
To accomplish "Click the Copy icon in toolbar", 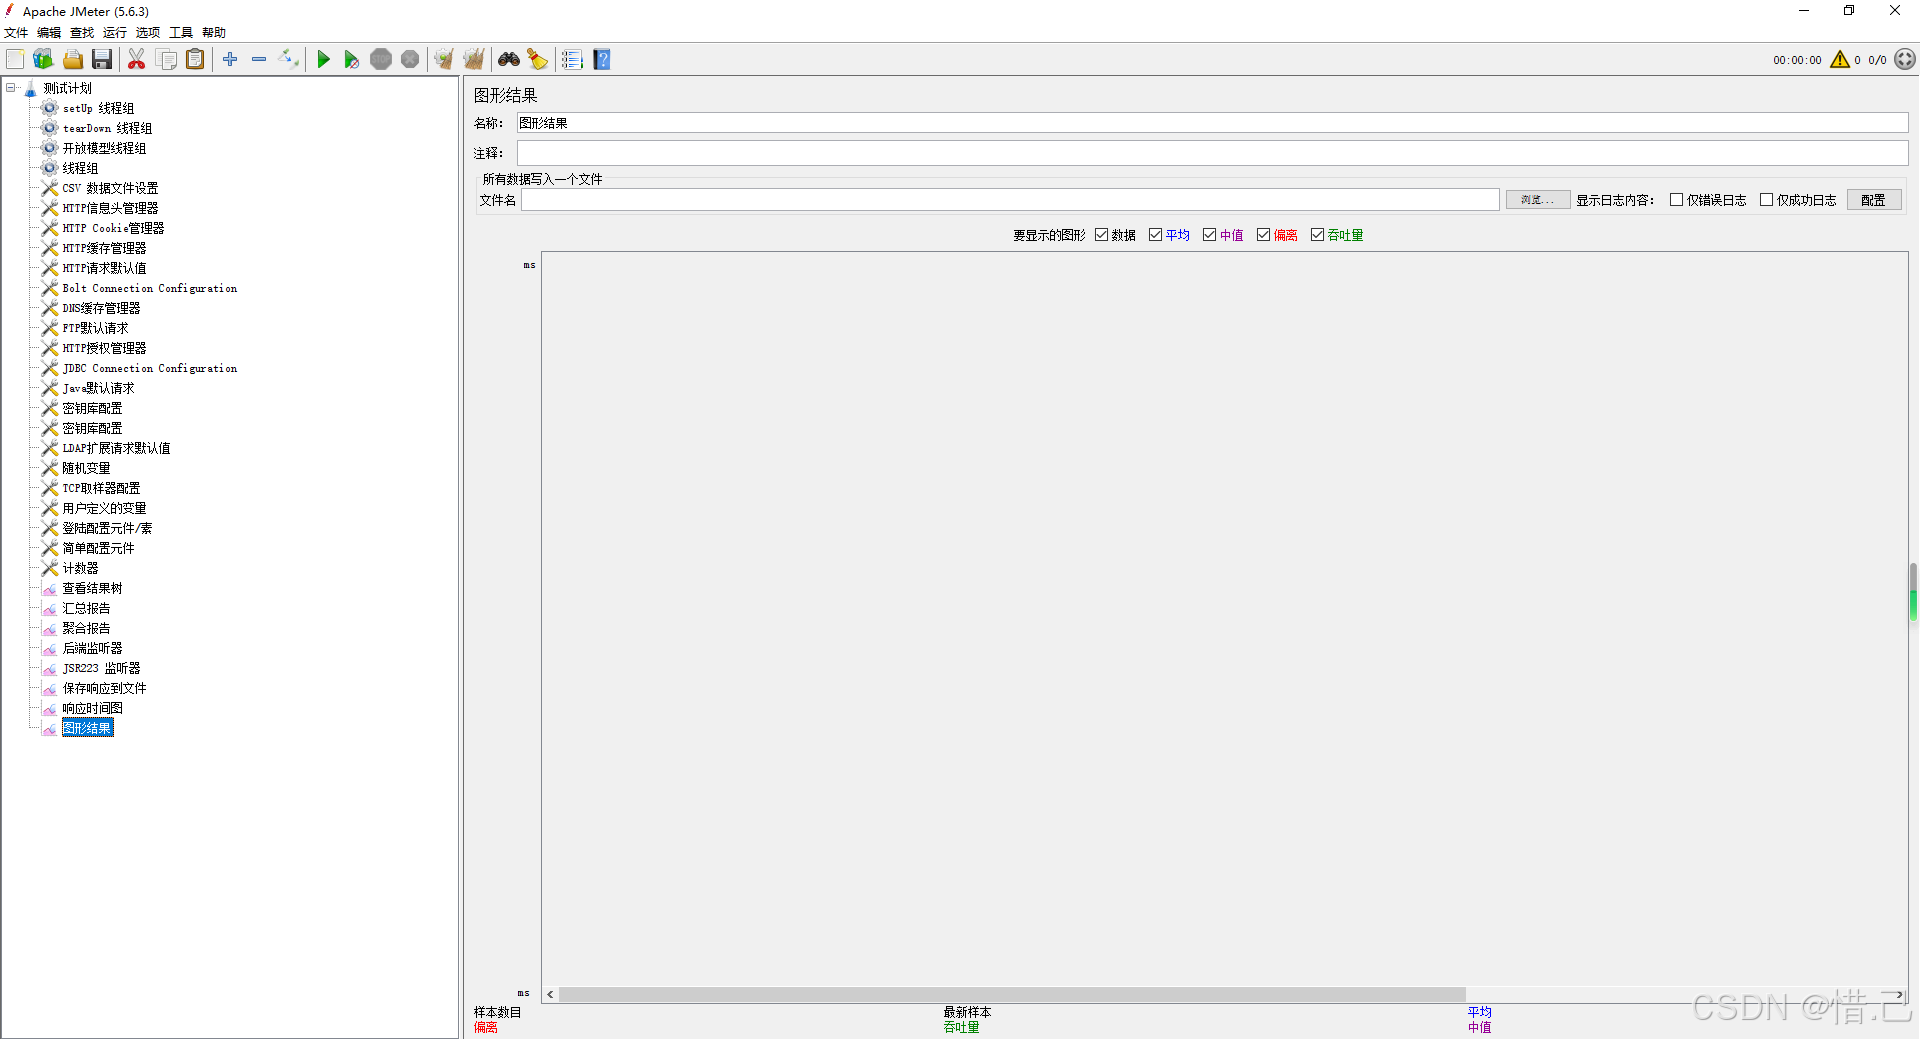I will [167, 60].
